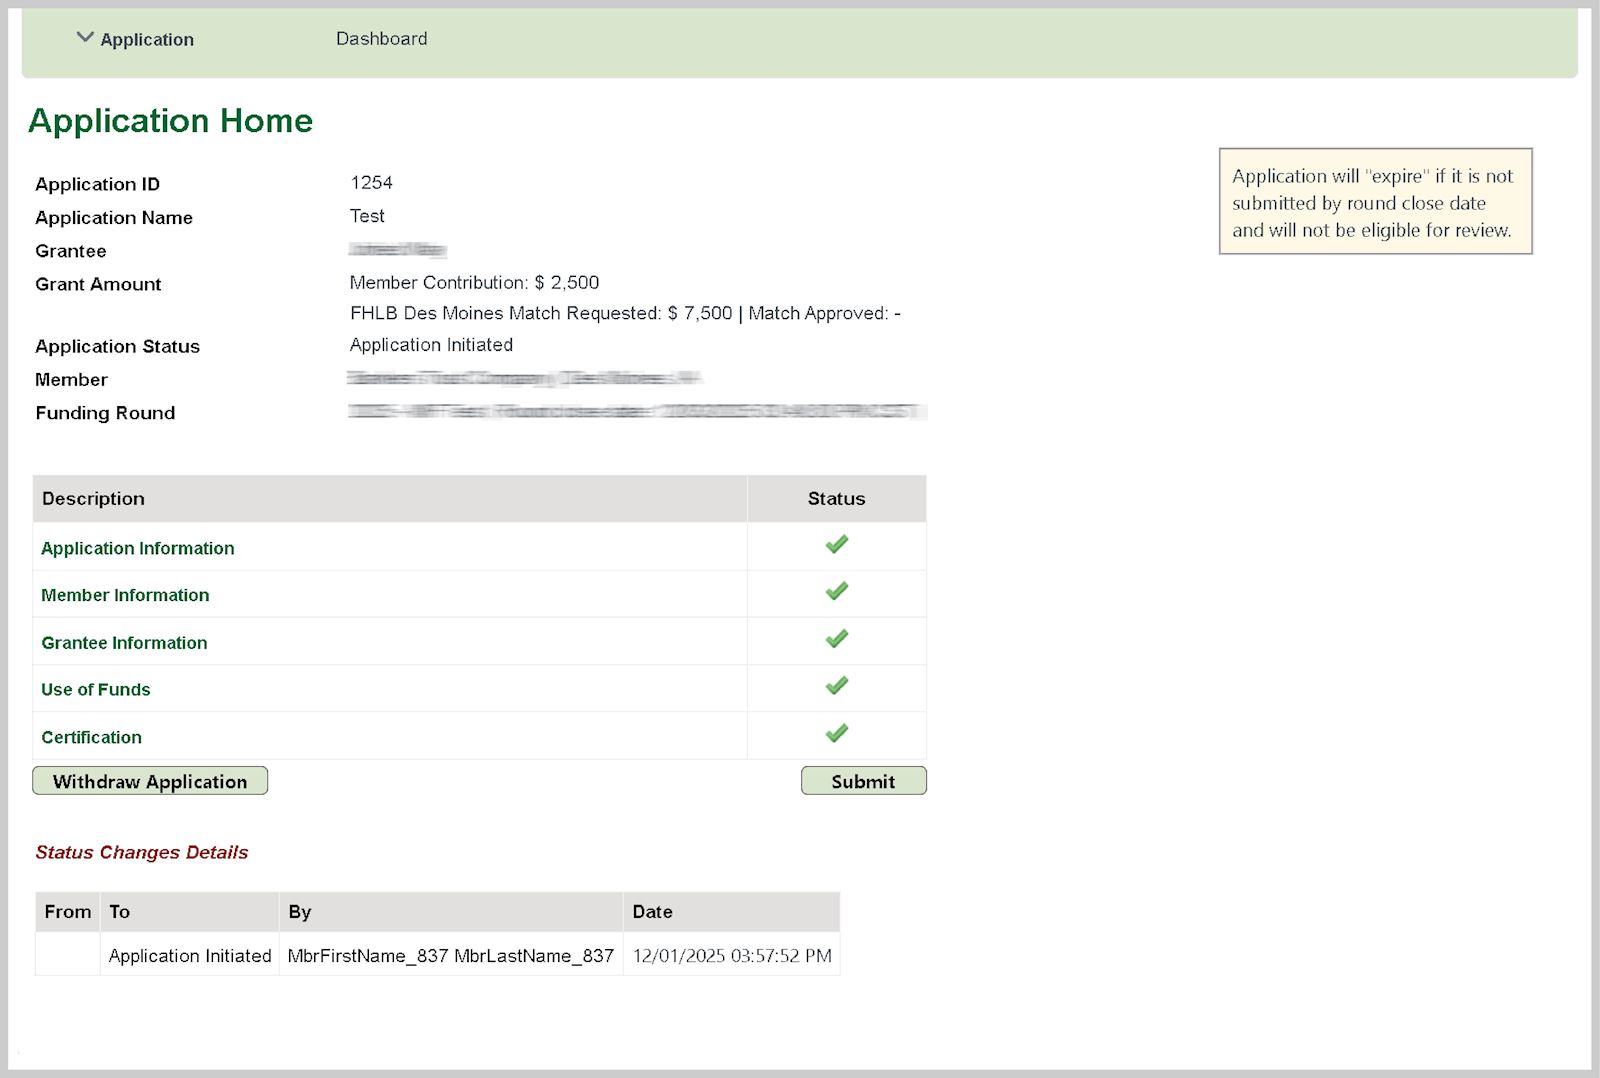Click the Date column header
1600x1078 pixels.
[x=652, y=912]
